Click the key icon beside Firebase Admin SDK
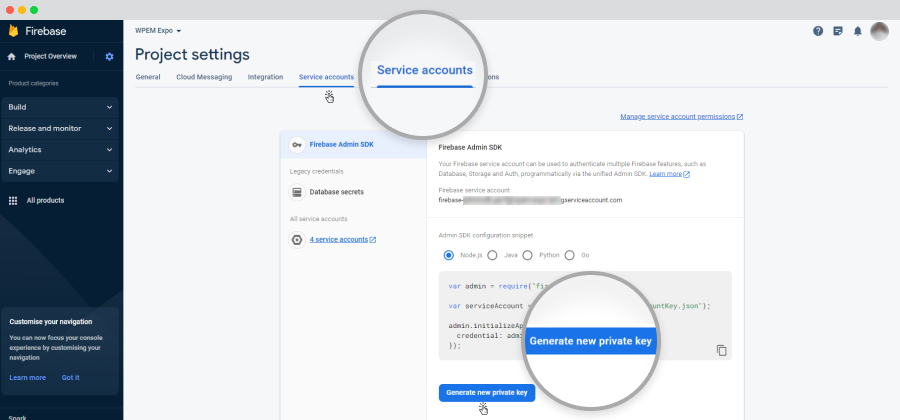The width and height of the screenshot is (900, 420). 297,145
